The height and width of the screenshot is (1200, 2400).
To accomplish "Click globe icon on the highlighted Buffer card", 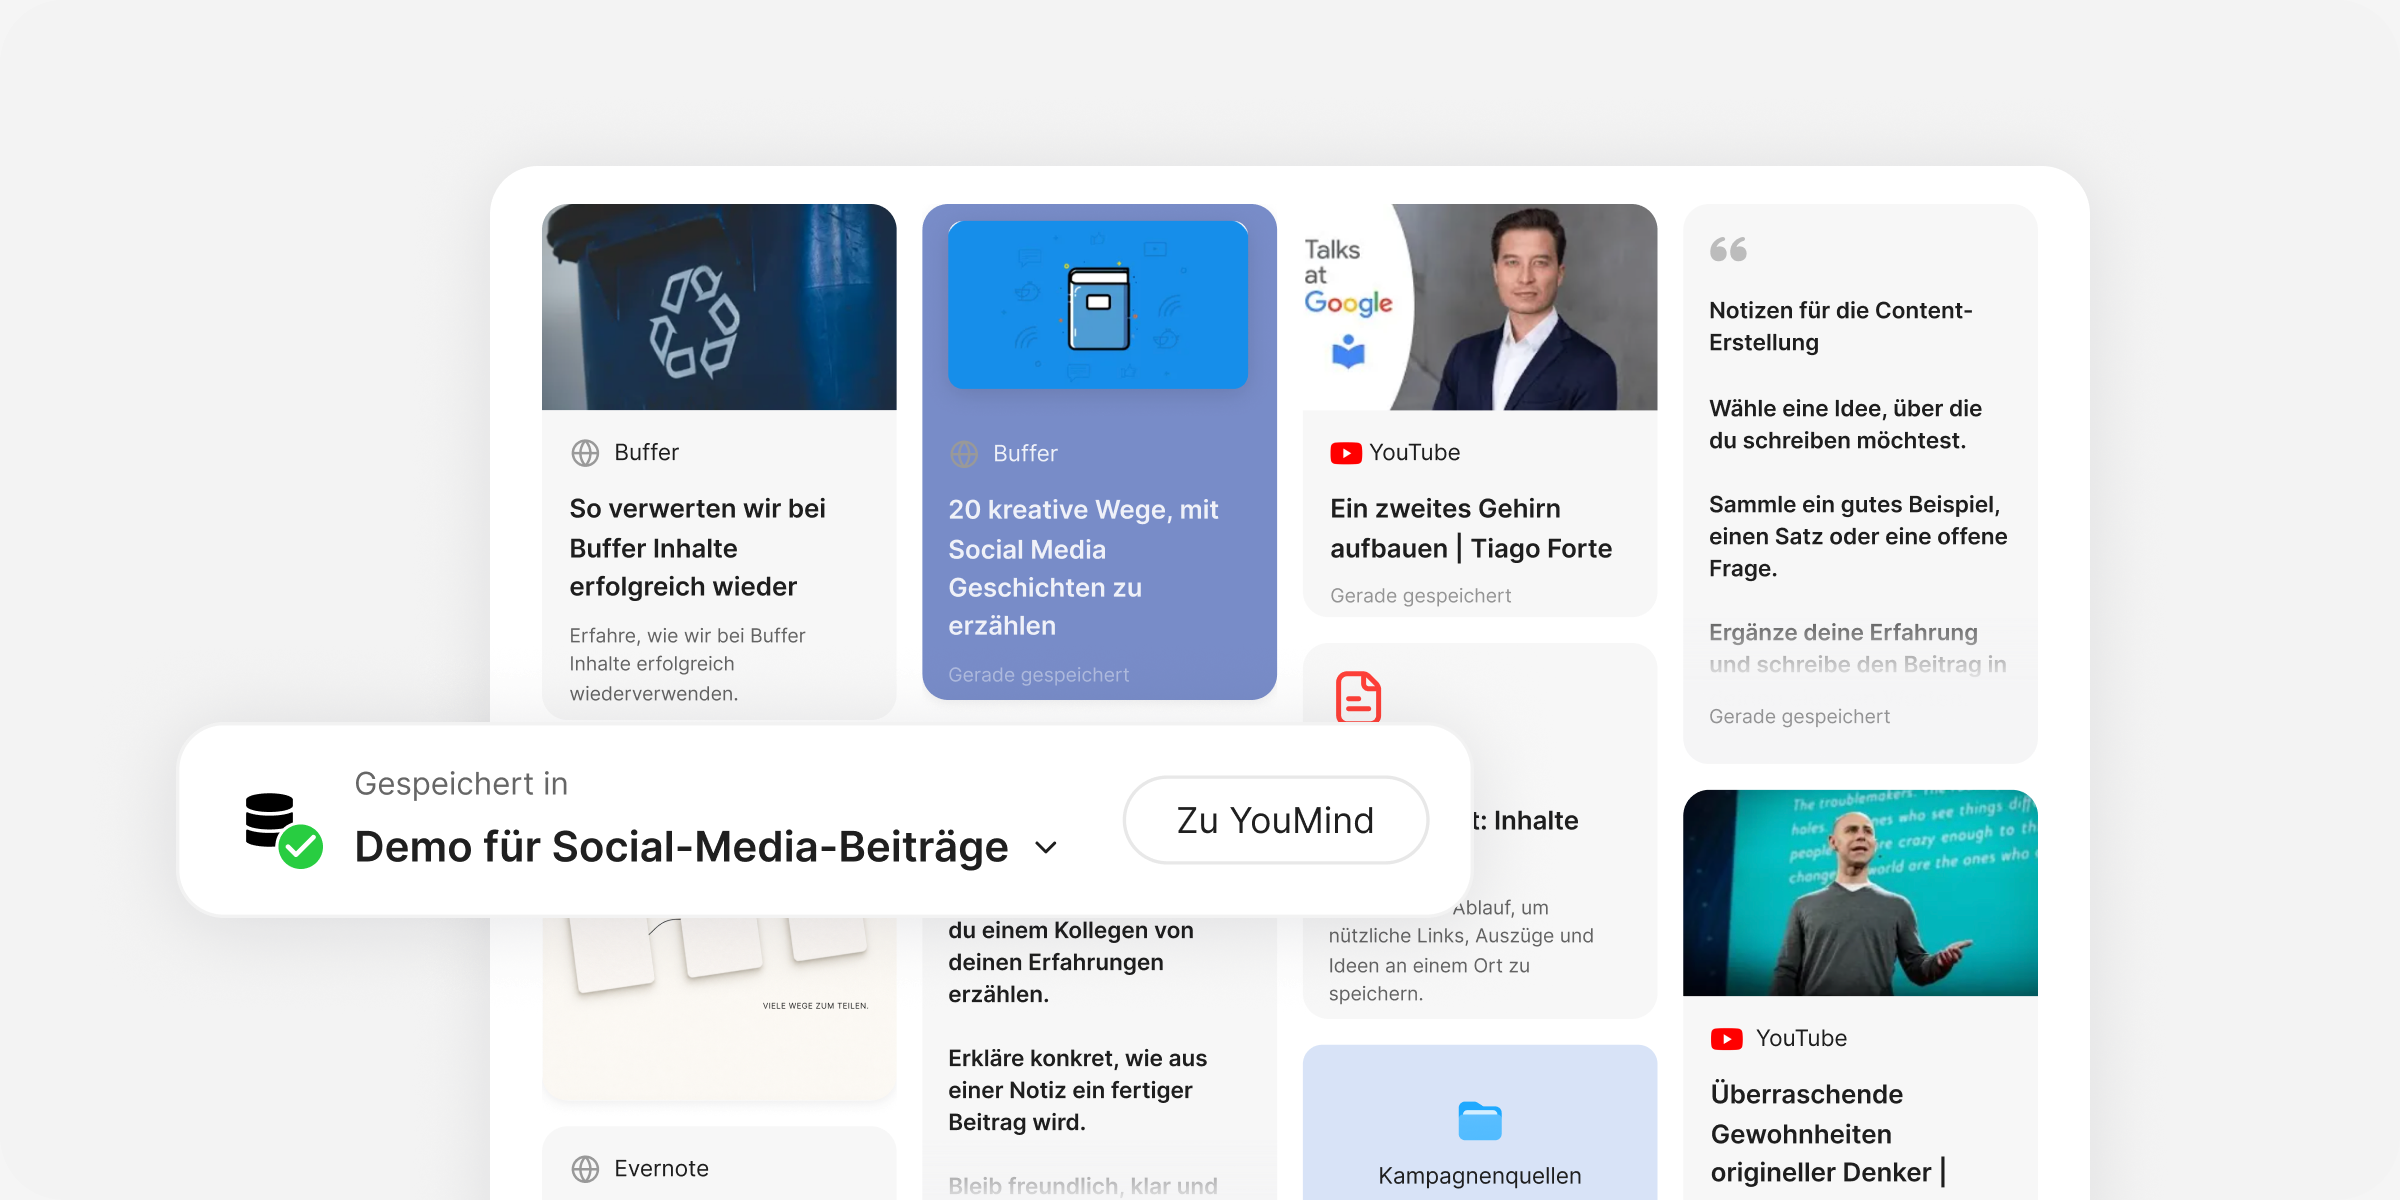I will [x=964, y=454].
